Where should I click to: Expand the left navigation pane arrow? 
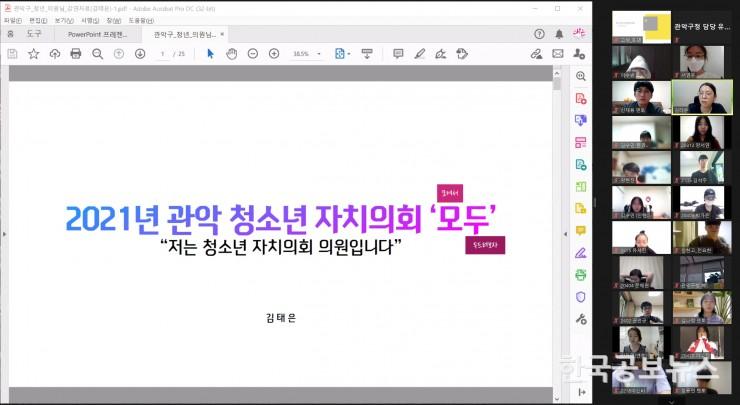pos(4,233)
